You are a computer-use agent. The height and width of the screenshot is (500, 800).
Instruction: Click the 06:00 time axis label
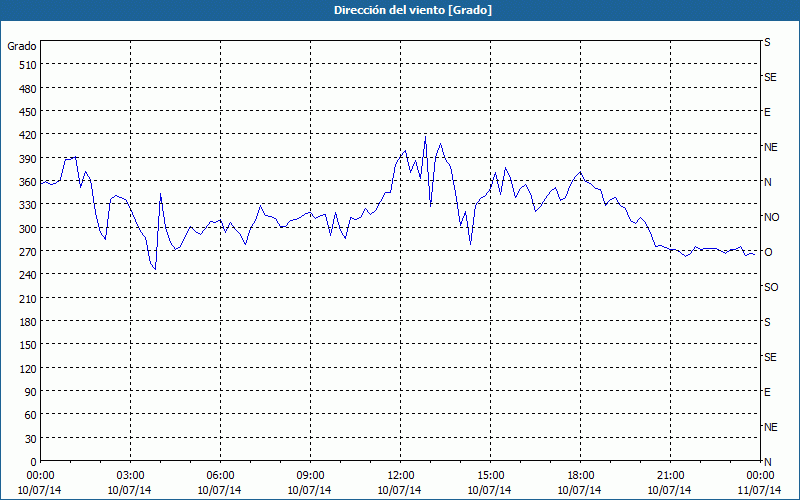click(x=220, y=476)
